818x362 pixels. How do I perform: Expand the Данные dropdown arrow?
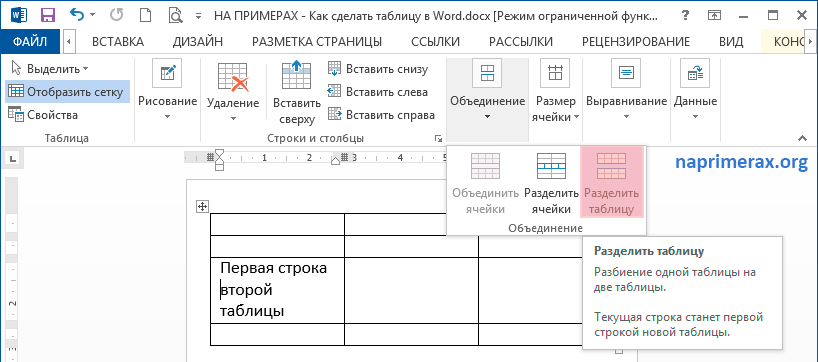[695, 117]
